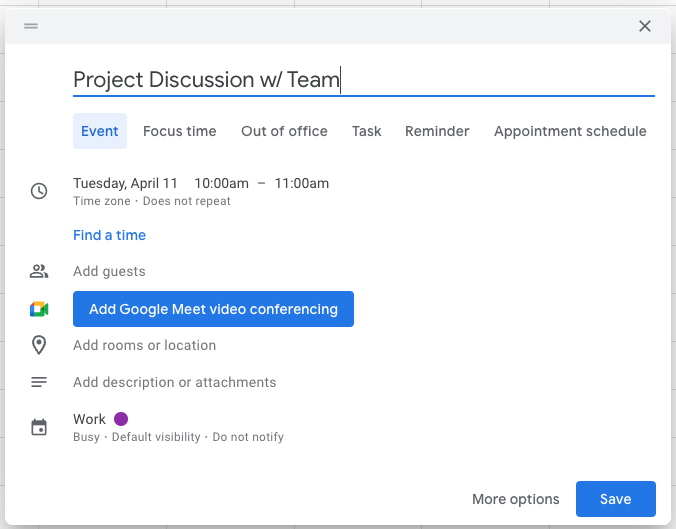Change the date Tuesday, April 11
Viewport: 676px width, 529px height.
point(125,183)
